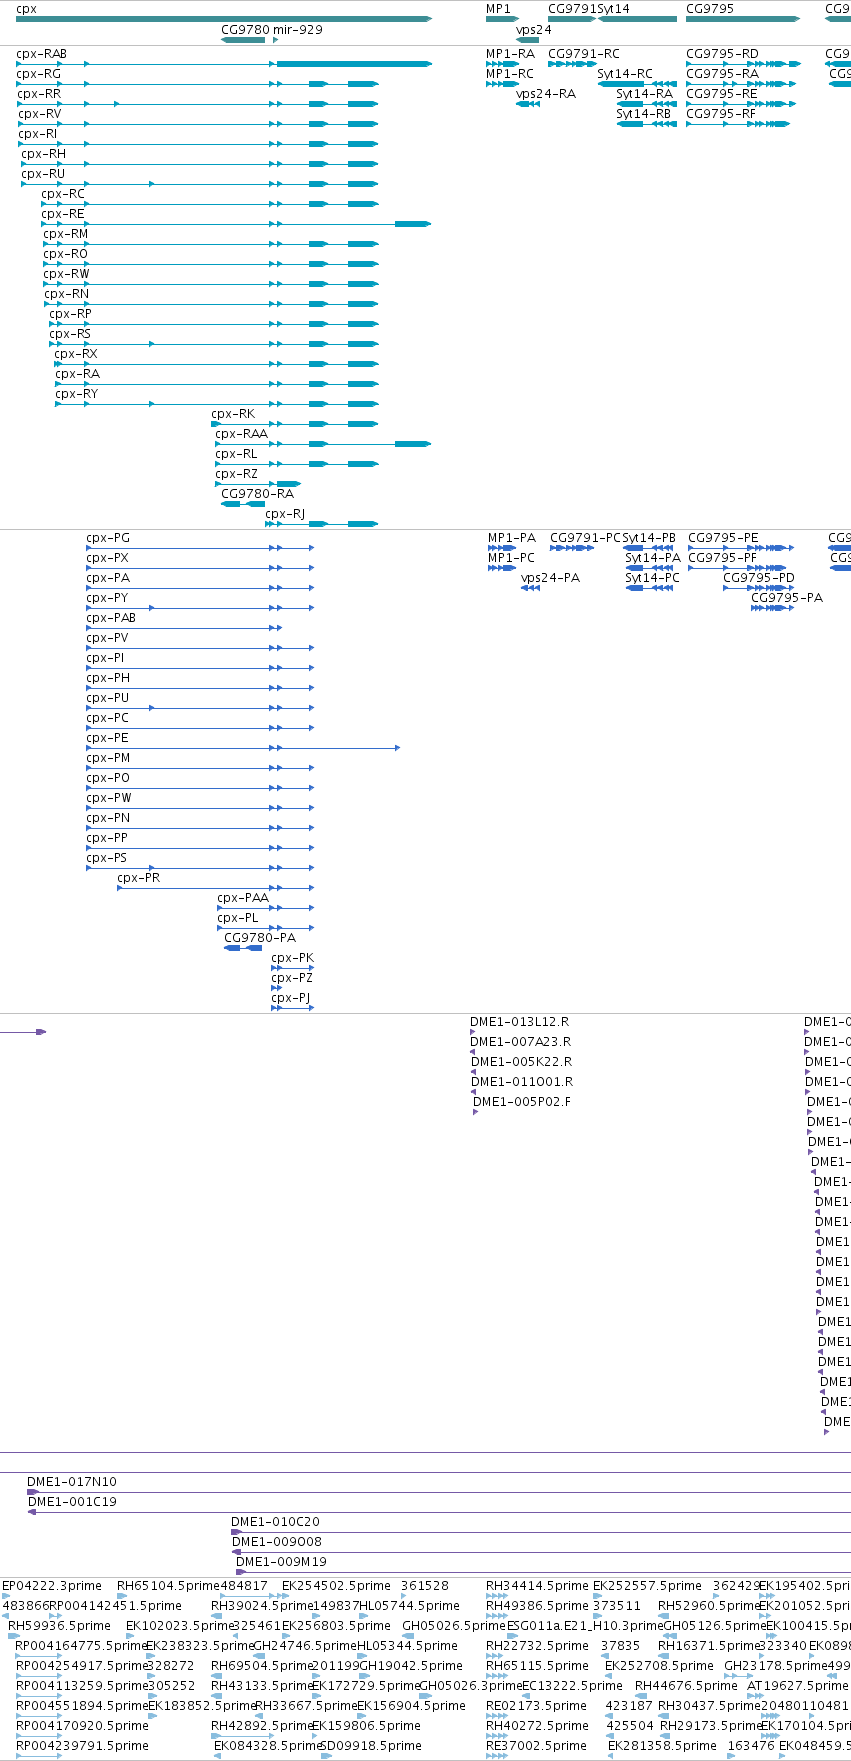Click EST RH34414.5prime
Image resolution: width=851 pixels, height=1761 pixels.
pos(537,1586)
